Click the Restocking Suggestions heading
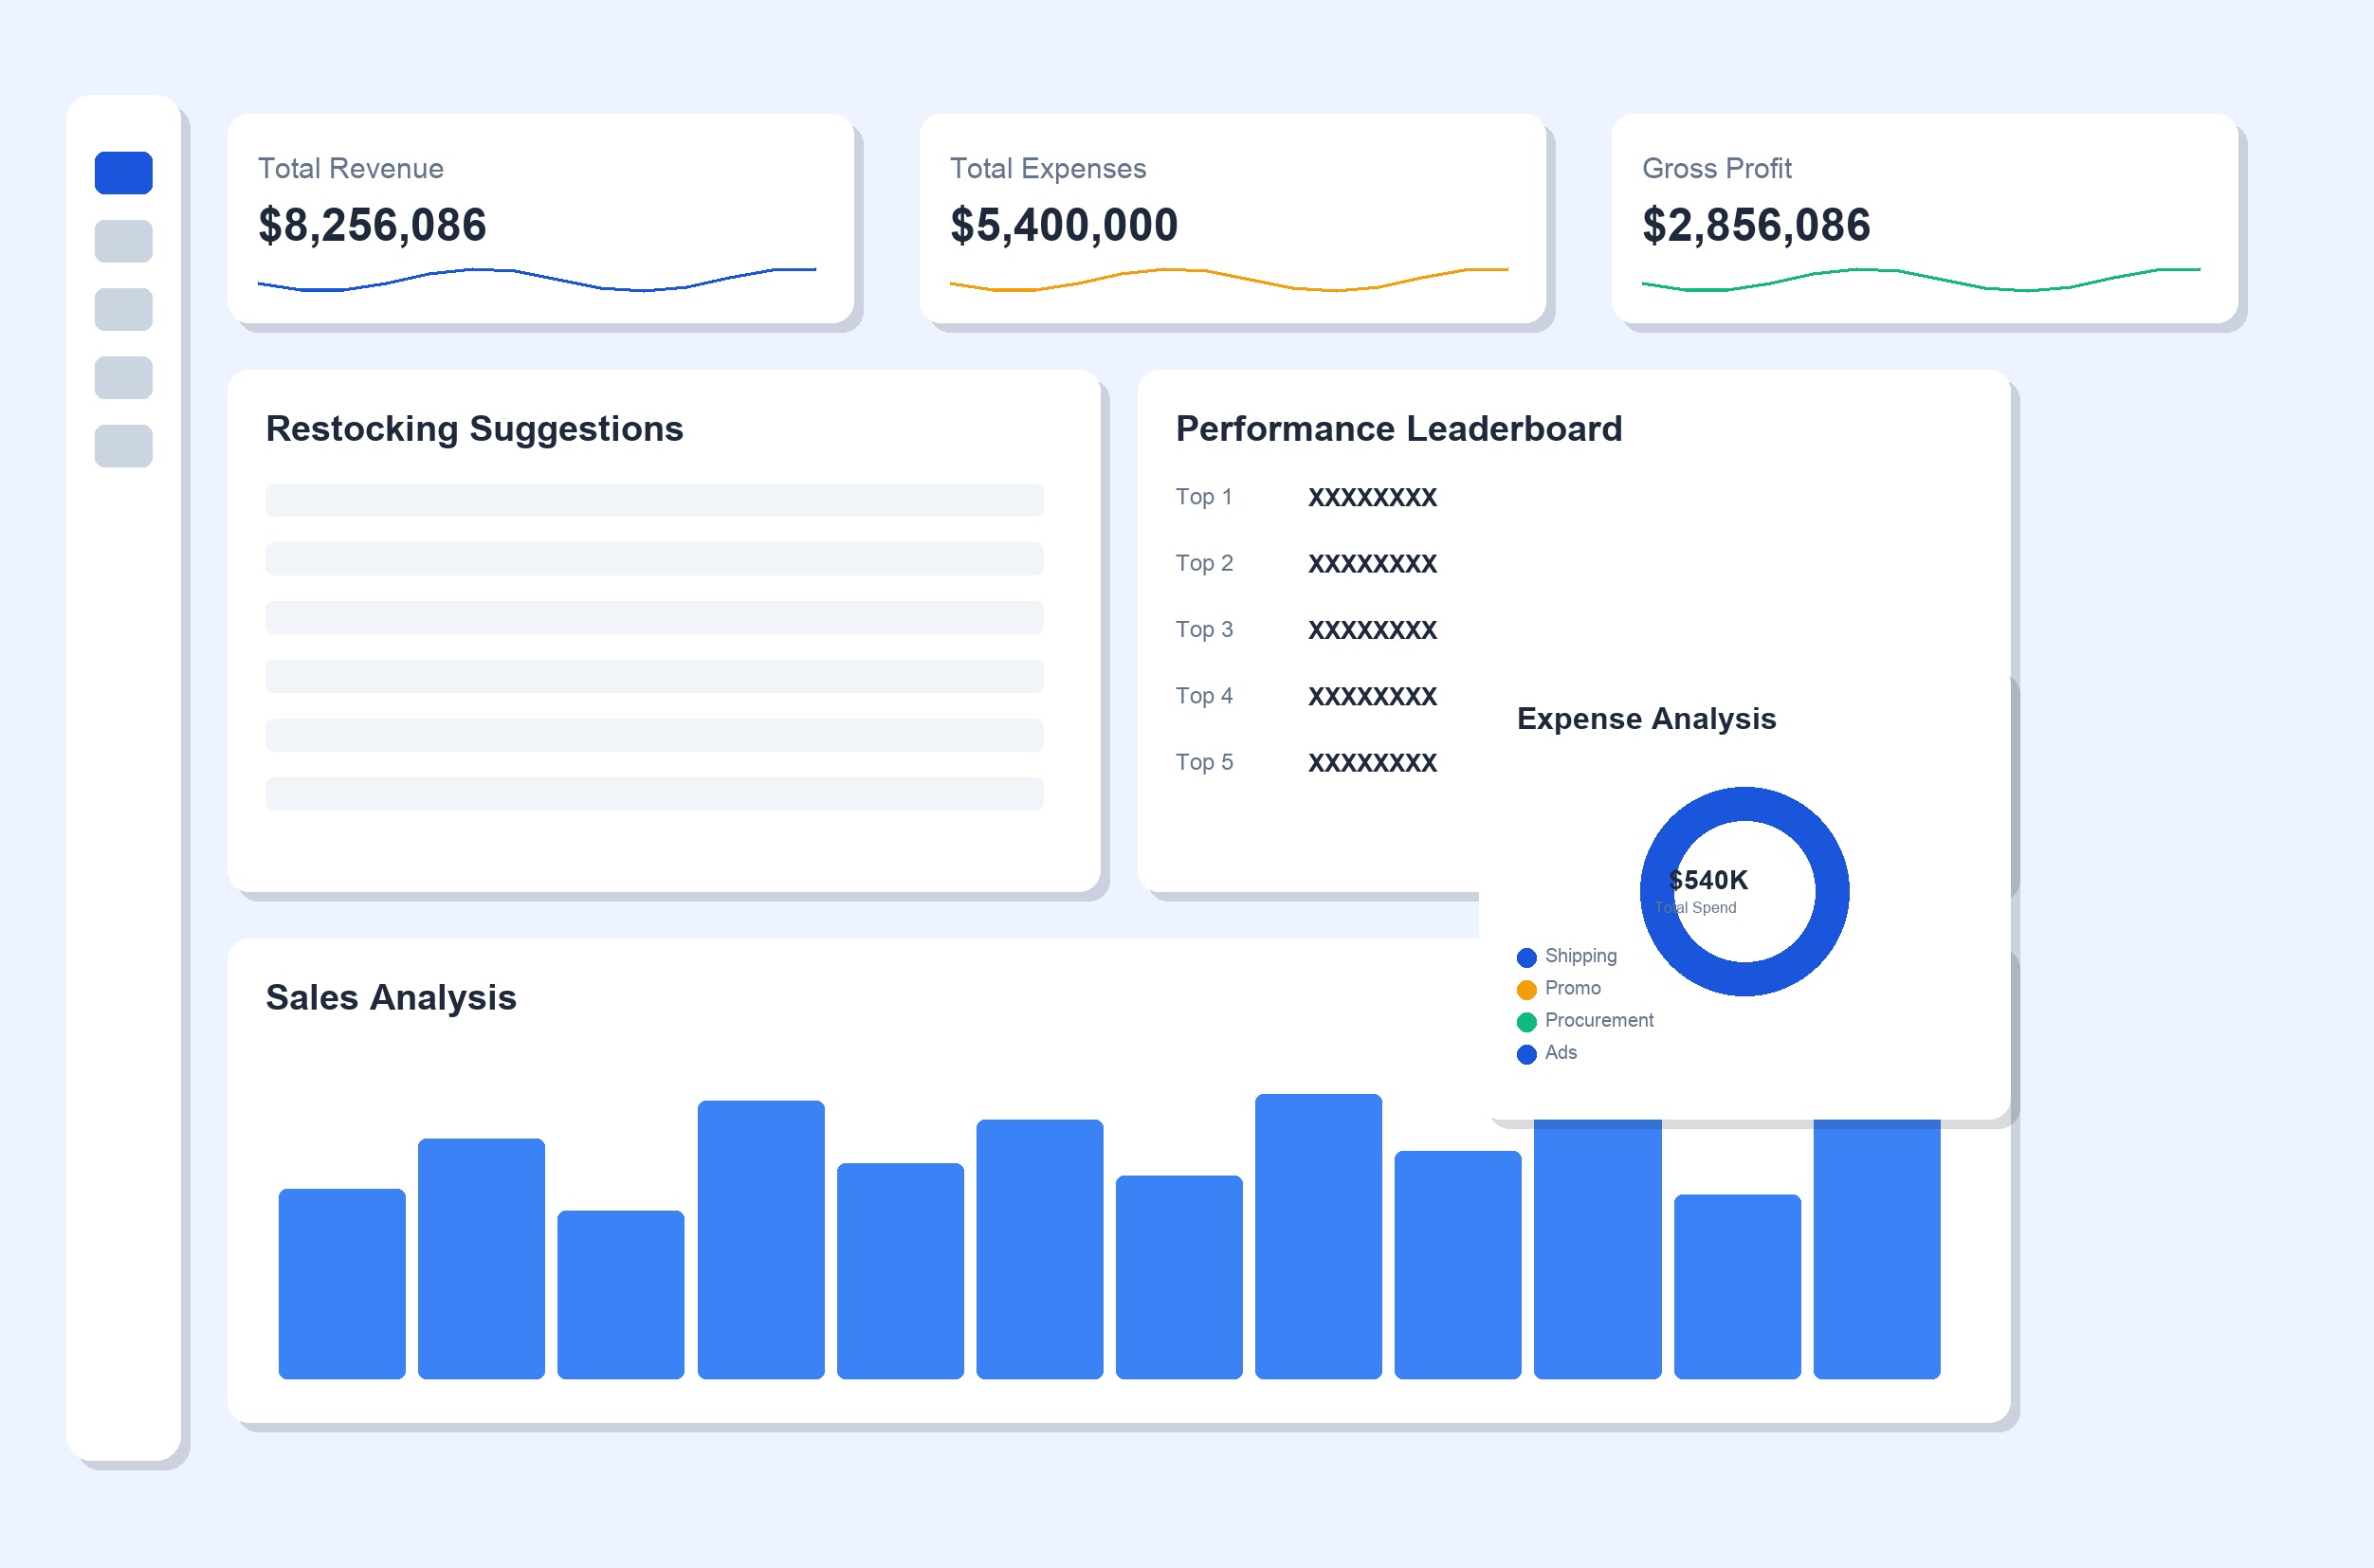Image resolution: width=2374 pixels, height=1568 pixels. [x=474, y=429]
